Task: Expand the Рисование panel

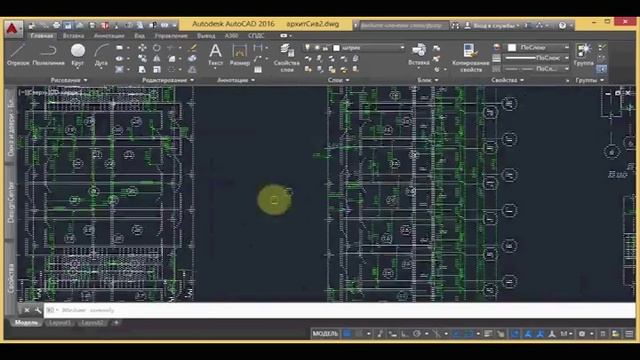Action: [69, 80]
